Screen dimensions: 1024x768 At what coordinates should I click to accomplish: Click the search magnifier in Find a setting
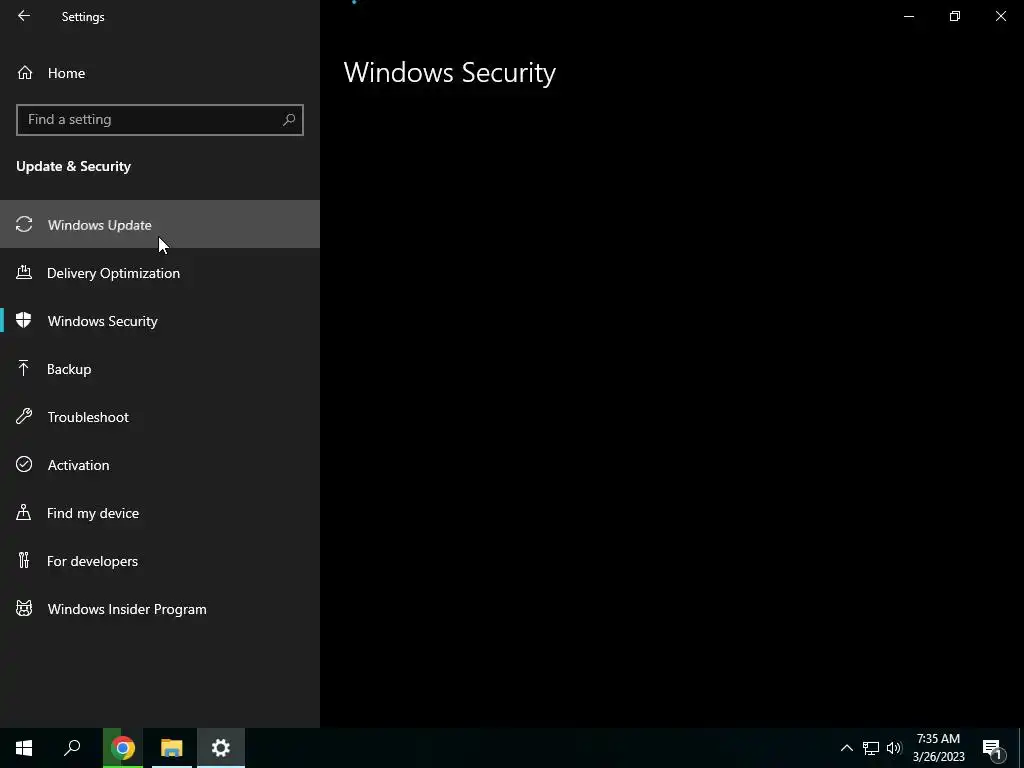289,120
